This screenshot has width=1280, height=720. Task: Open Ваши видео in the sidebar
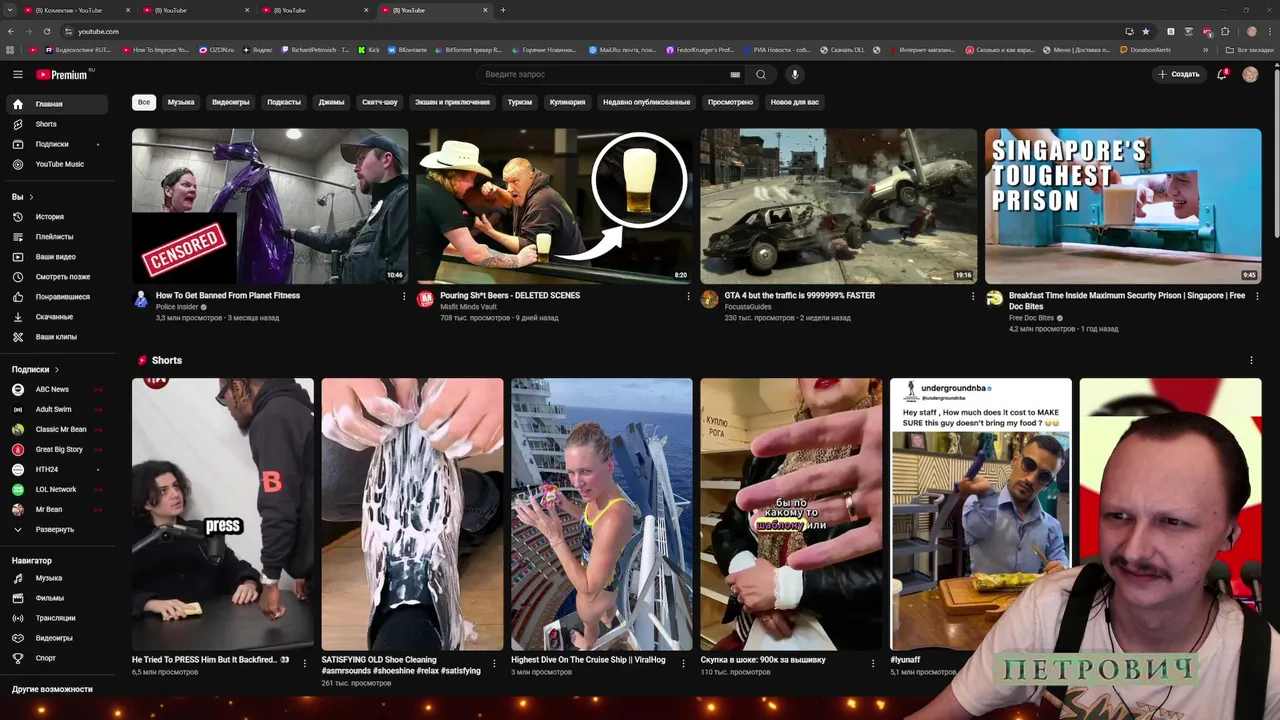pyautogui.click(x=56, y=257)
